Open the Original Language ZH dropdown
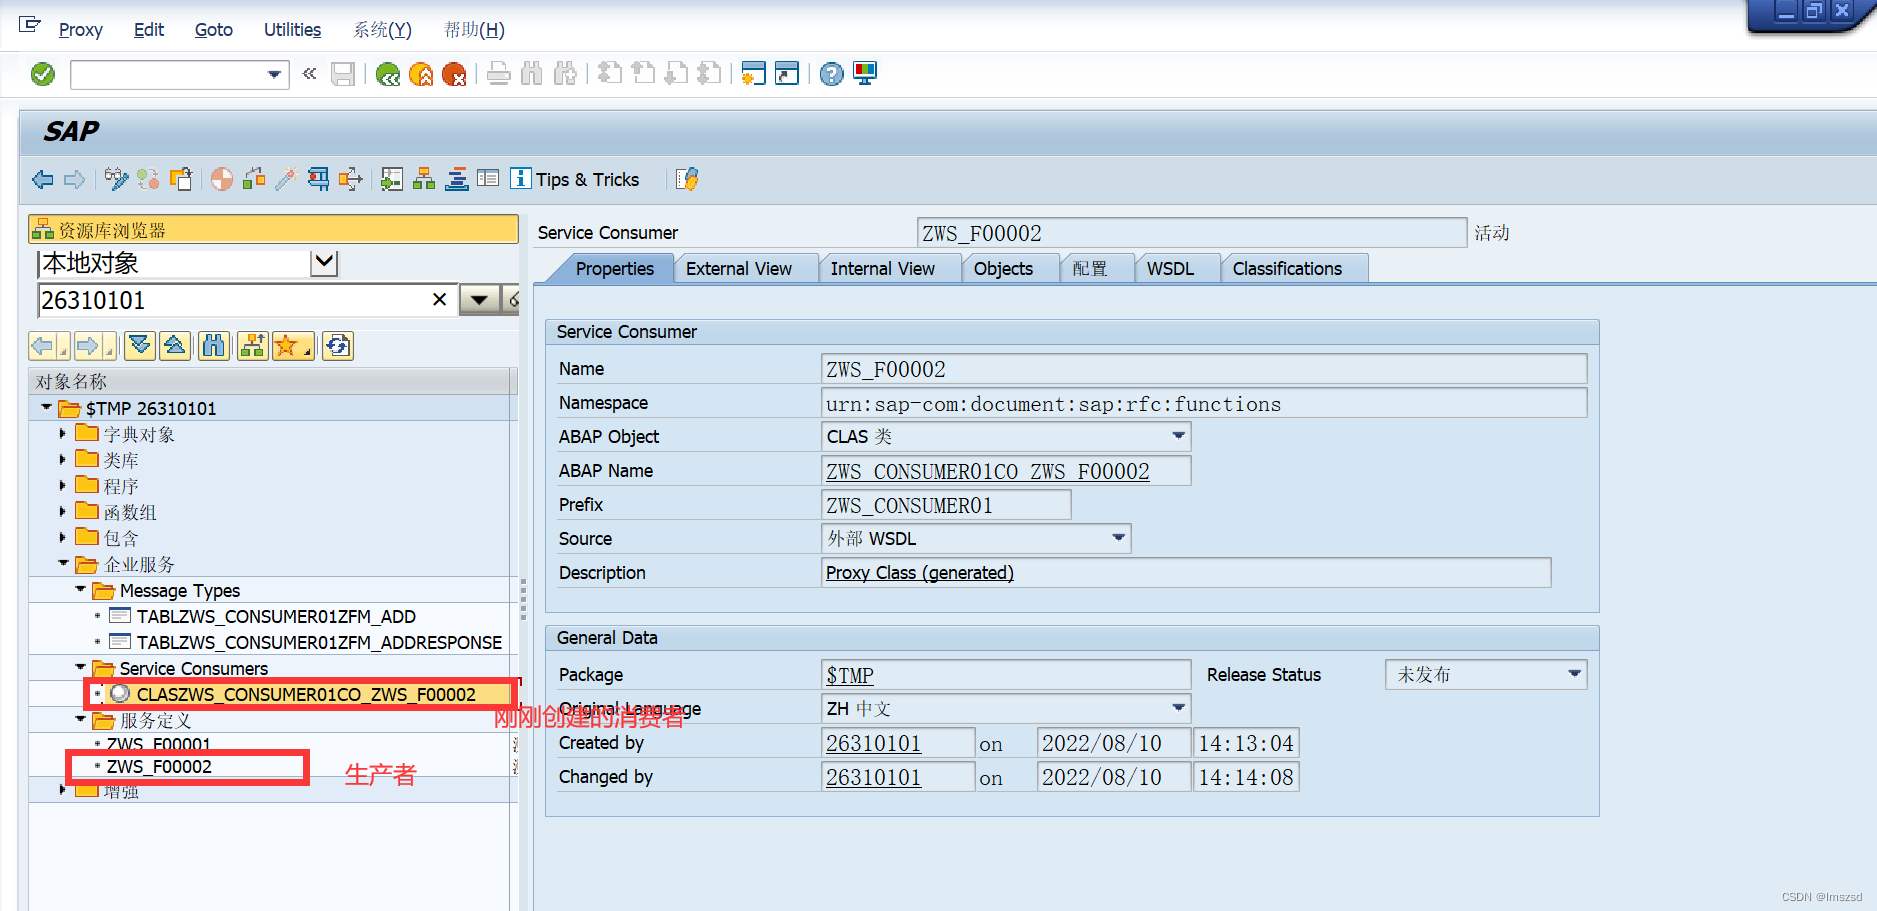The image size is (1877, 911). pos(1178,708)
